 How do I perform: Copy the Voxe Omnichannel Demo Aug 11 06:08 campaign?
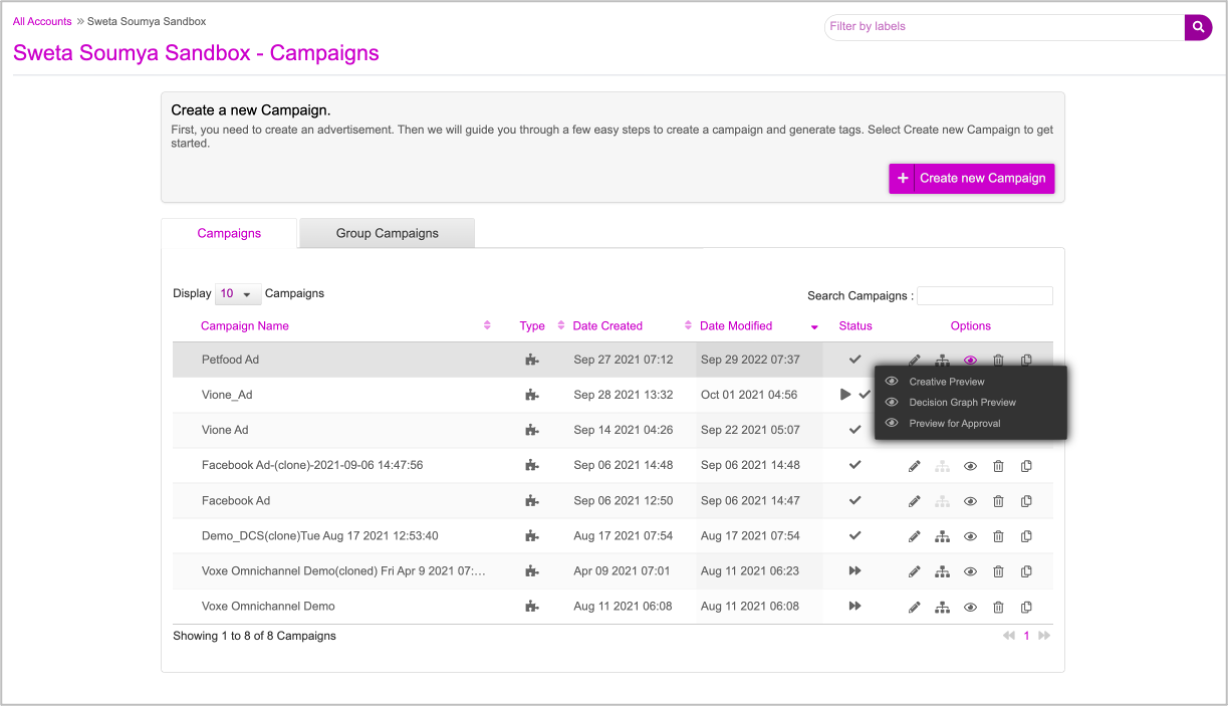pos(1026,607)
